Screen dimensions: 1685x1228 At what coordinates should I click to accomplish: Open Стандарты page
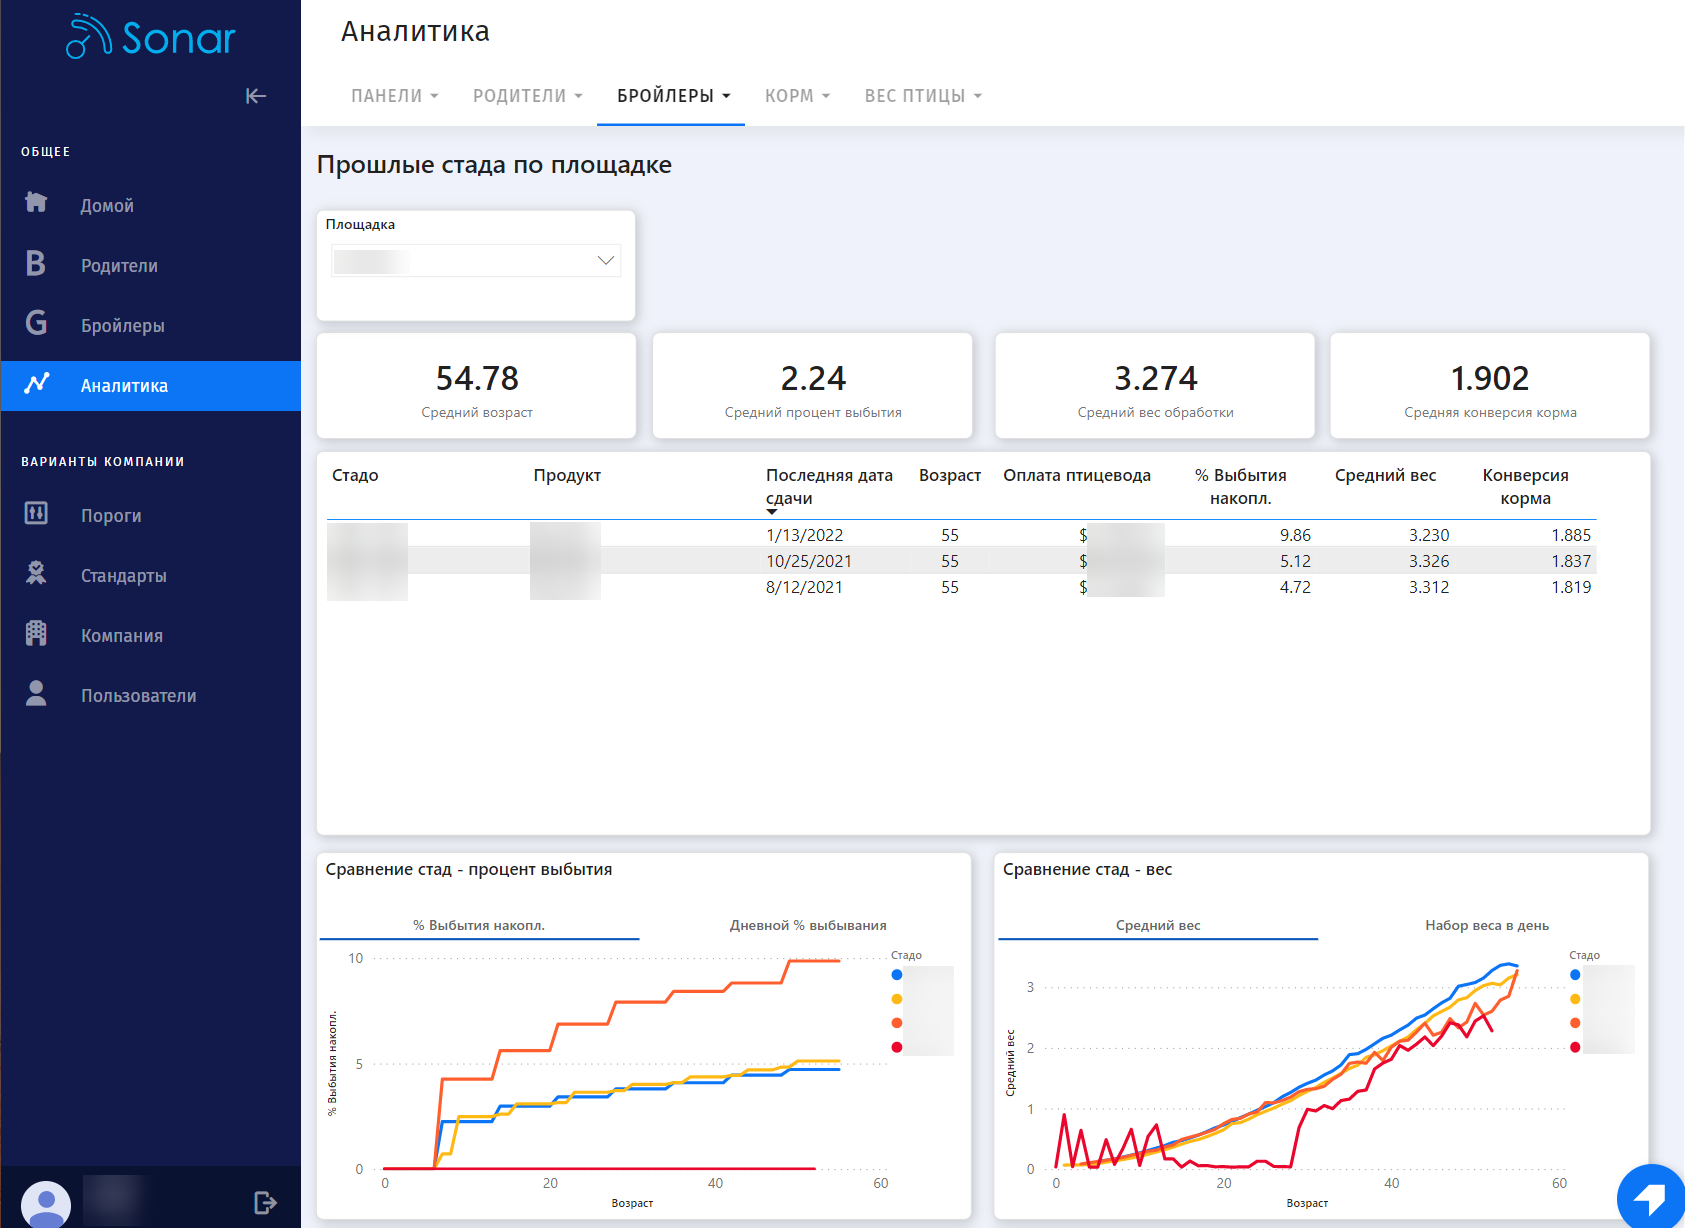(x=124, y=576)
